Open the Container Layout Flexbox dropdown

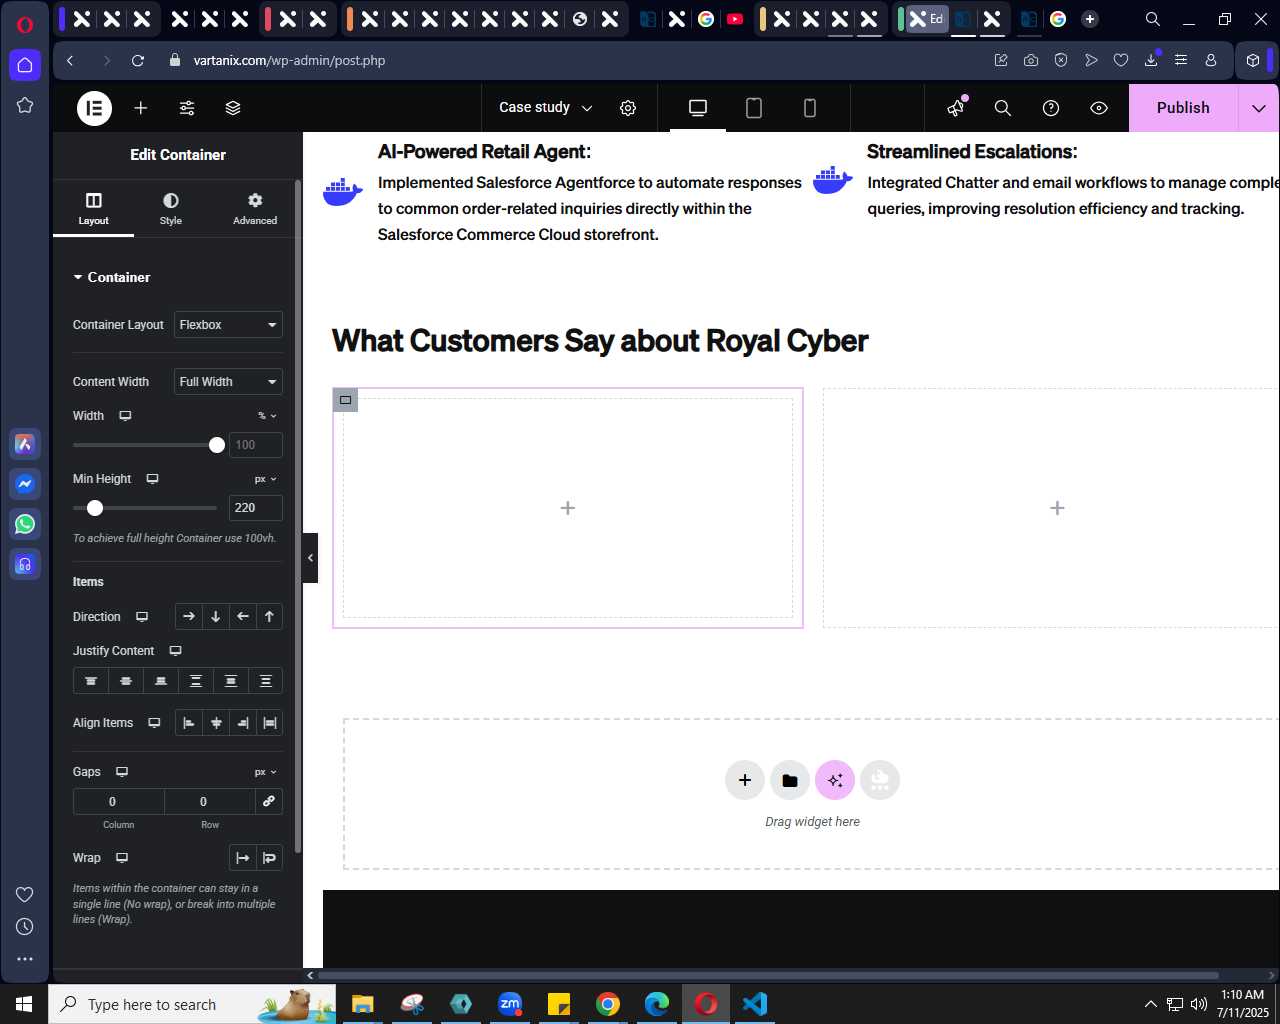[x=228, y=325]
